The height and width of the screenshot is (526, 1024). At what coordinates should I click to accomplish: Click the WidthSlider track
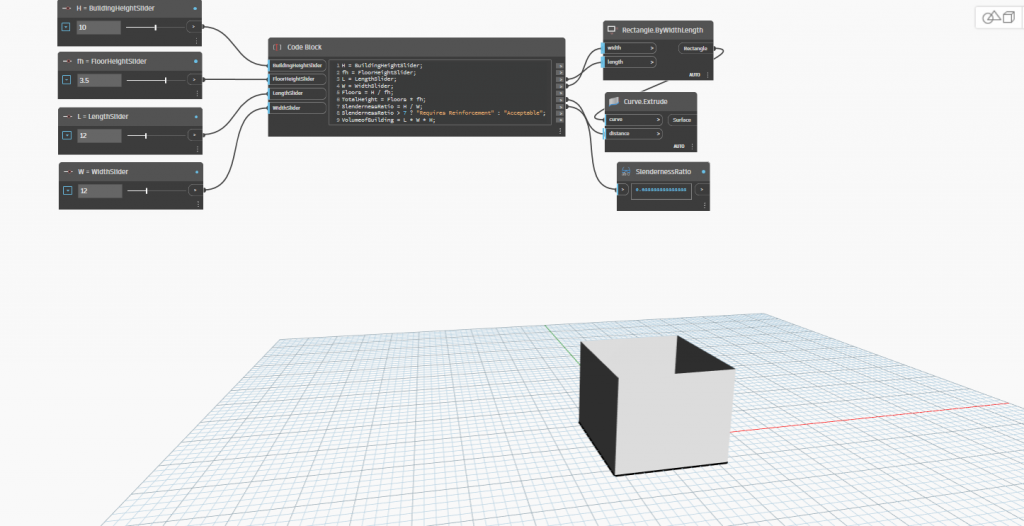pos(157,191)
